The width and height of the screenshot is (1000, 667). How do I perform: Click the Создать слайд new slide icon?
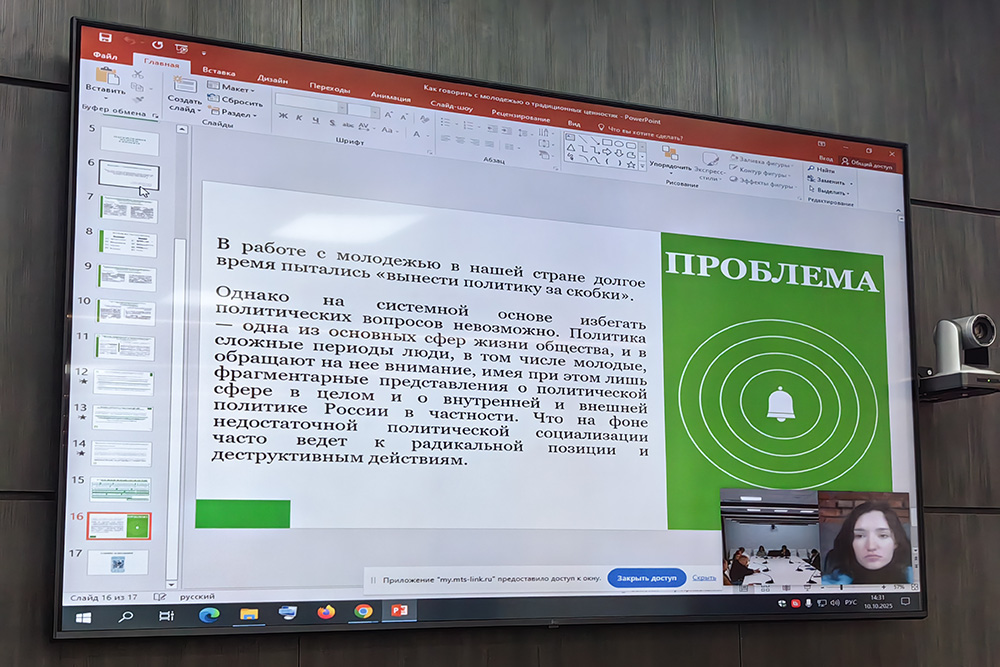click(184, 85)
